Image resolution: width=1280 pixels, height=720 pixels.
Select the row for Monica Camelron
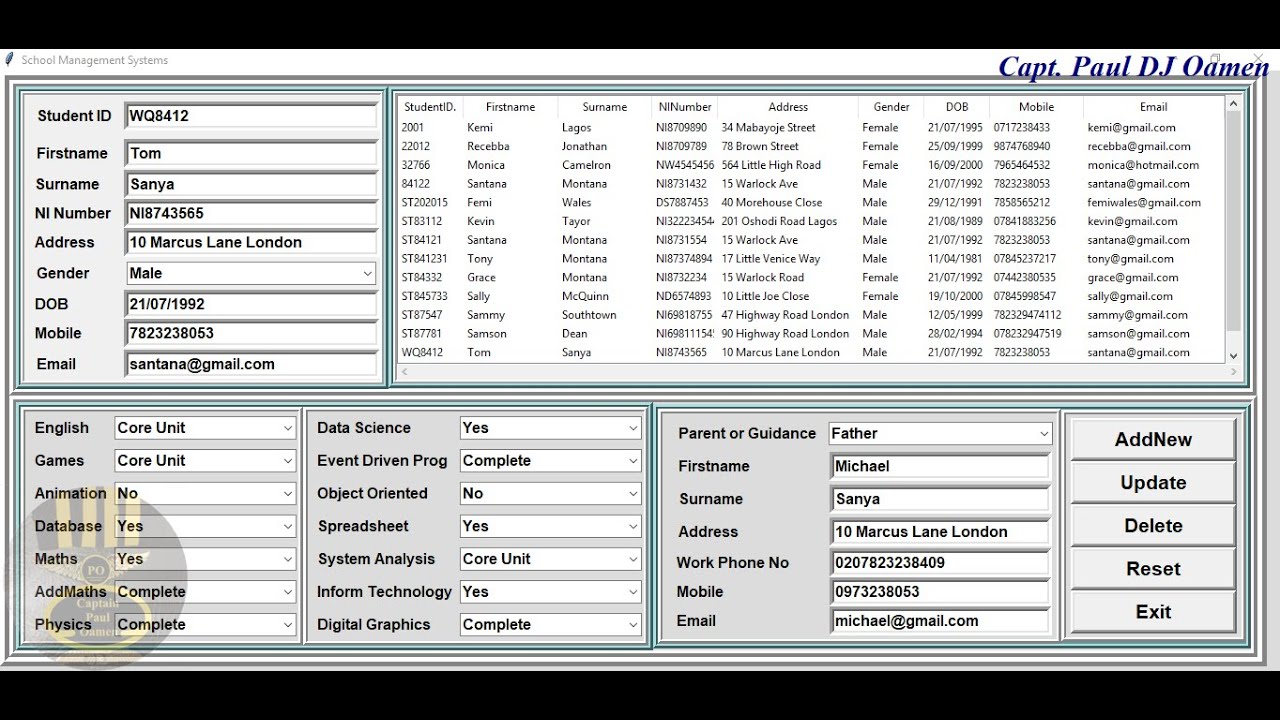[x=811, y=165]
